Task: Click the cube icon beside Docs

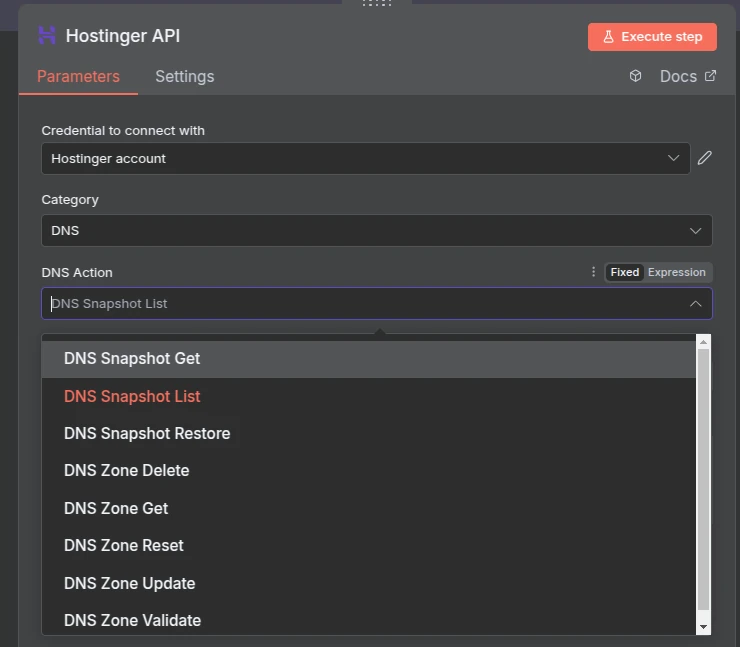Action: tap(635, 76)
